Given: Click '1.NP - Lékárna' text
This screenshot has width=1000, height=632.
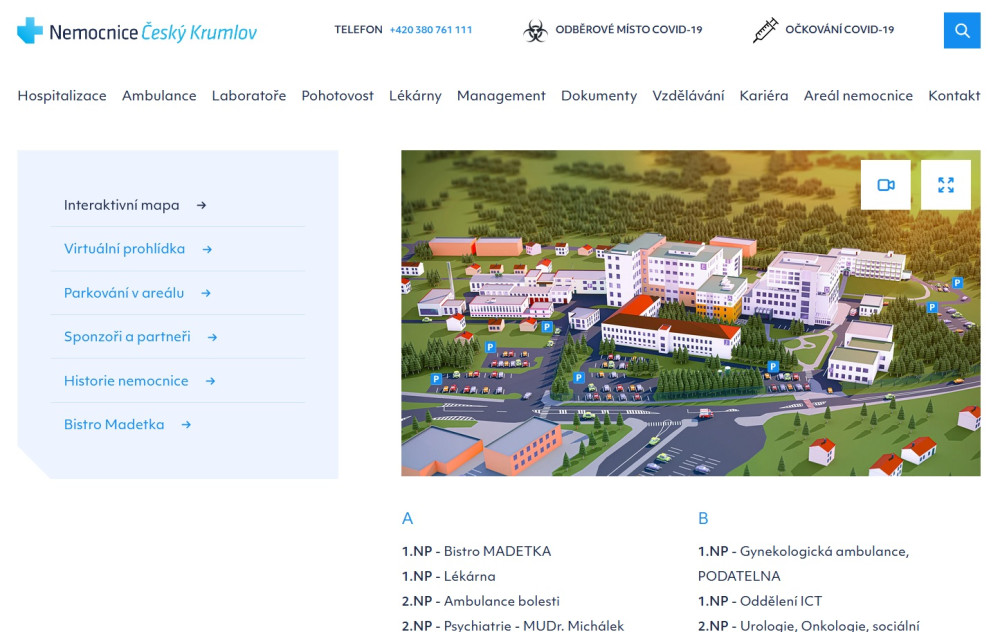Looking at the screenshot, I should point(448,576).
